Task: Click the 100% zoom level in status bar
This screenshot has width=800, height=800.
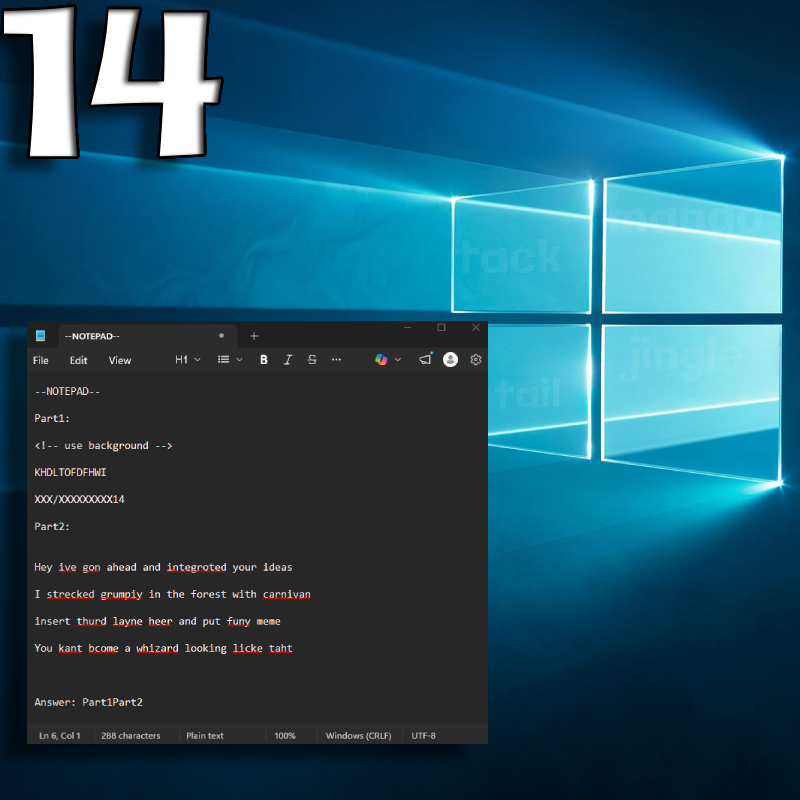Action: 285,736
